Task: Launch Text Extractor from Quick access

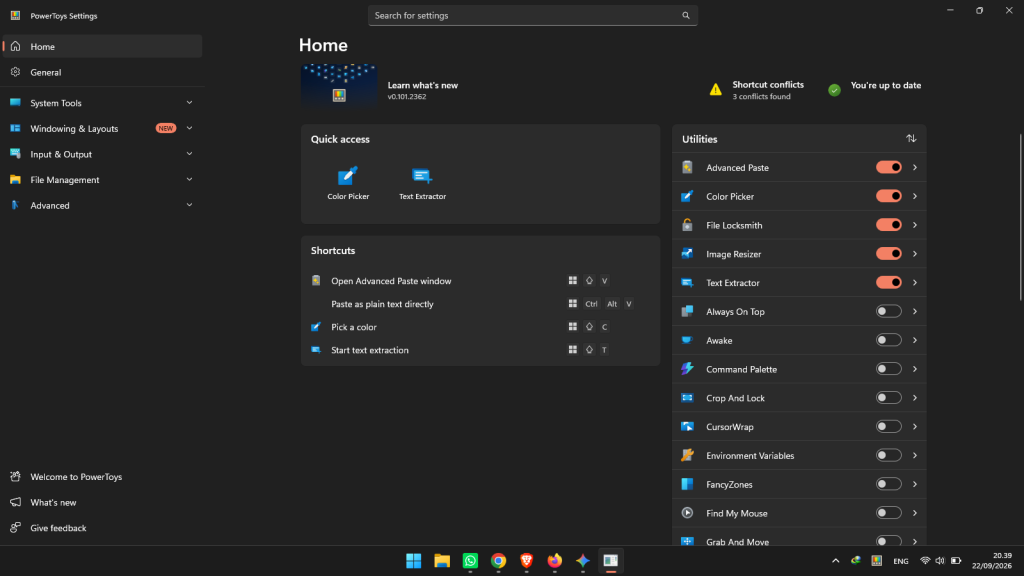Action: (x=422, y=184)
